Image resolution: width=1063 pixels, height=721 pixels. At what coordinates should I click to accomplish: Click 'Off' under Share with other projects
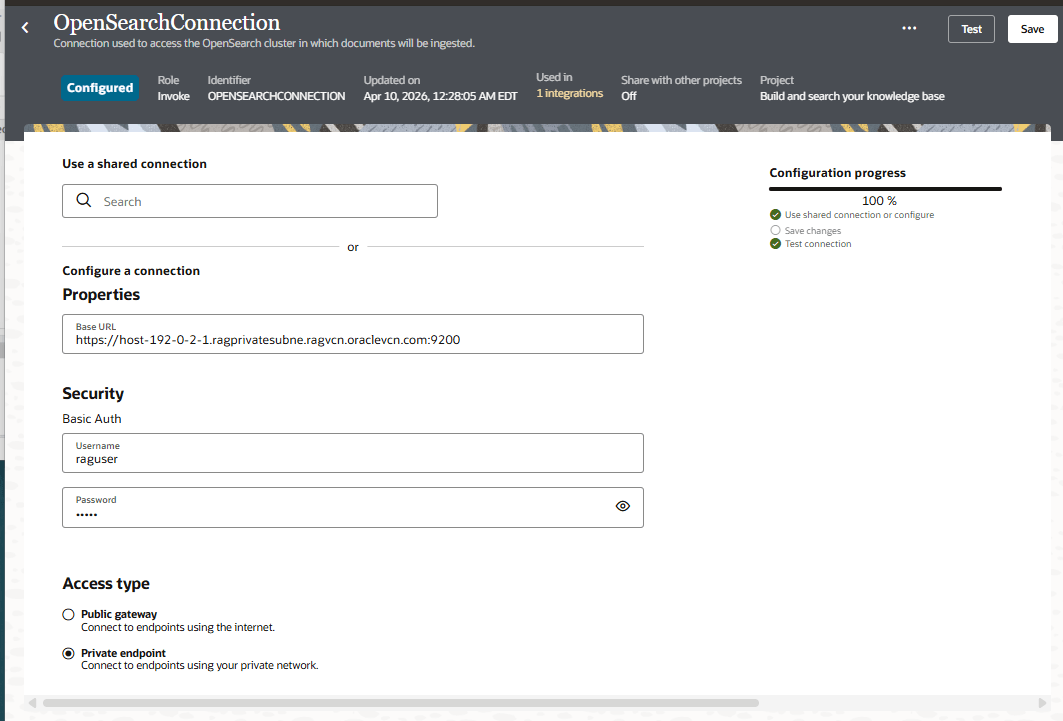point(628,96)
